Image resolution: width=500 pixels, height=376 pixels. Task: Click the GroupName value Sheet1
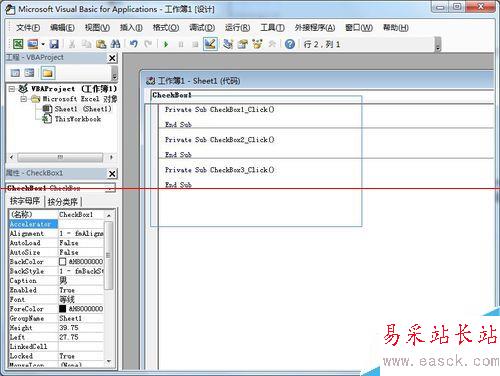81,318
